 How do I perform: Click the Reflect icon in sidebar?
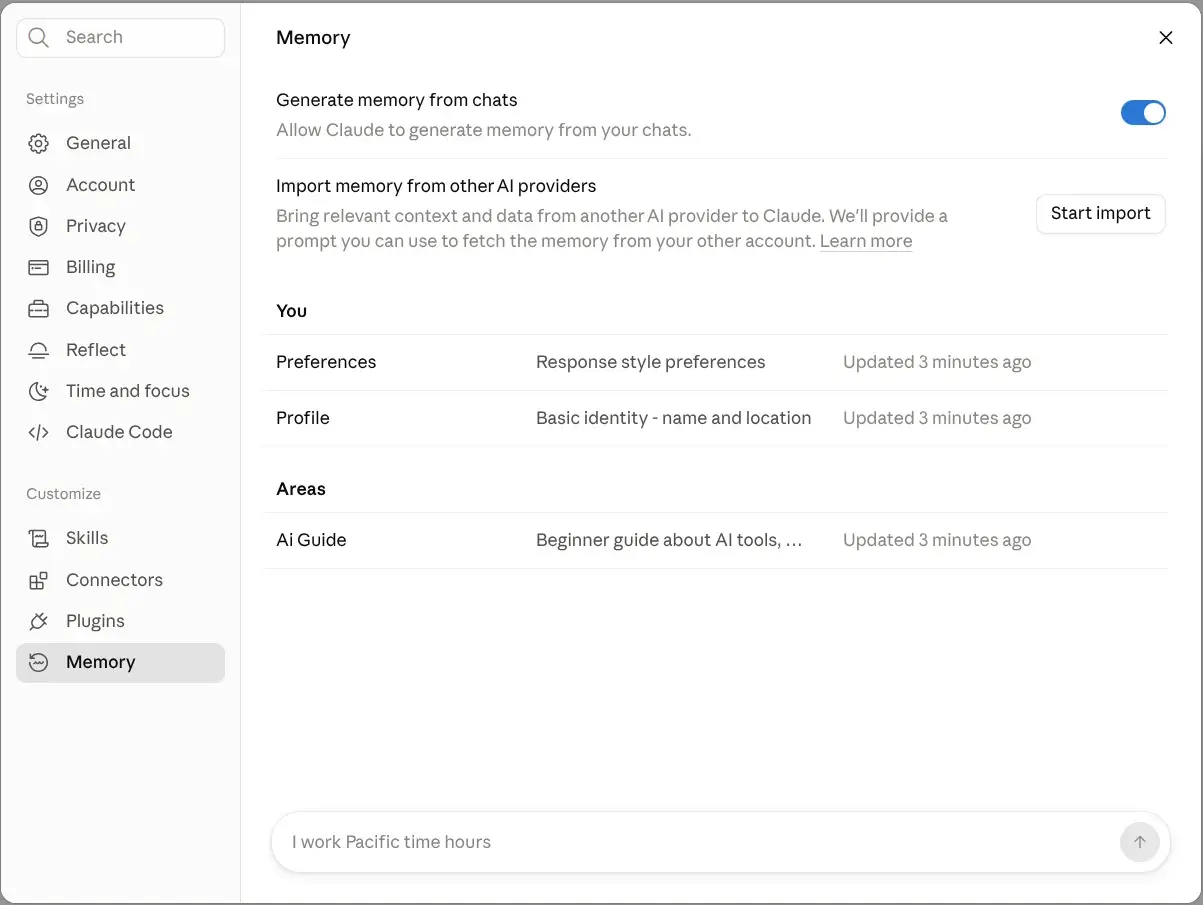[x=38, y=350]
